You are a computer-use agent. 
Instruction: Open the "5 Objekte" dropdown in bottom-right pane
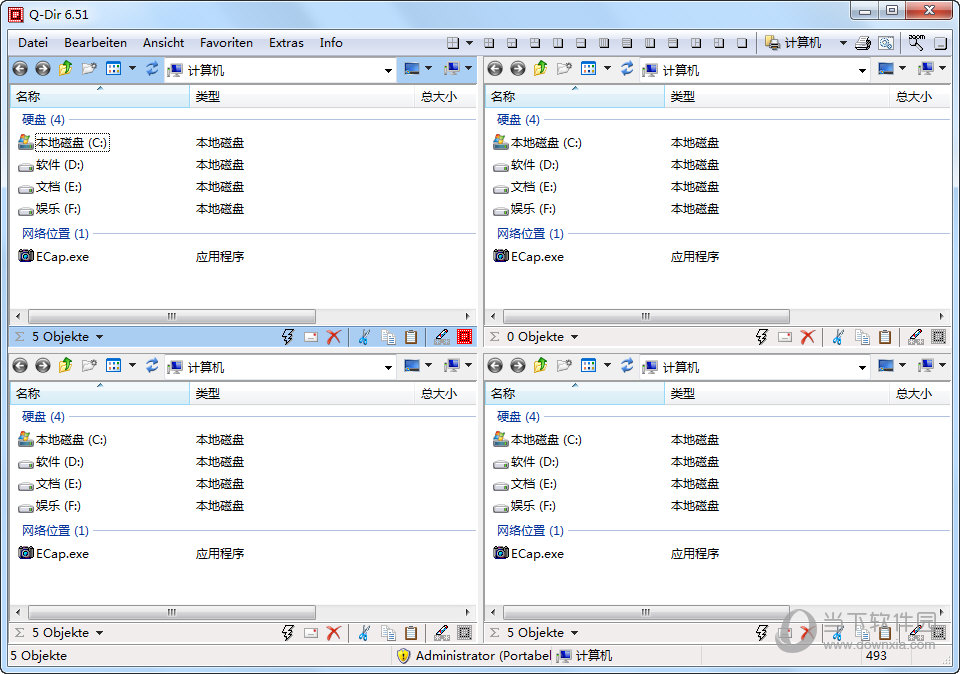[574, 633]
